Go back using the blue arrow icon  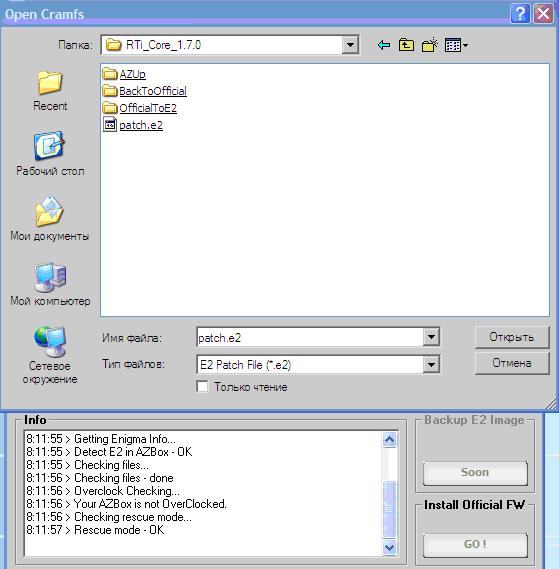pos(384,45)
